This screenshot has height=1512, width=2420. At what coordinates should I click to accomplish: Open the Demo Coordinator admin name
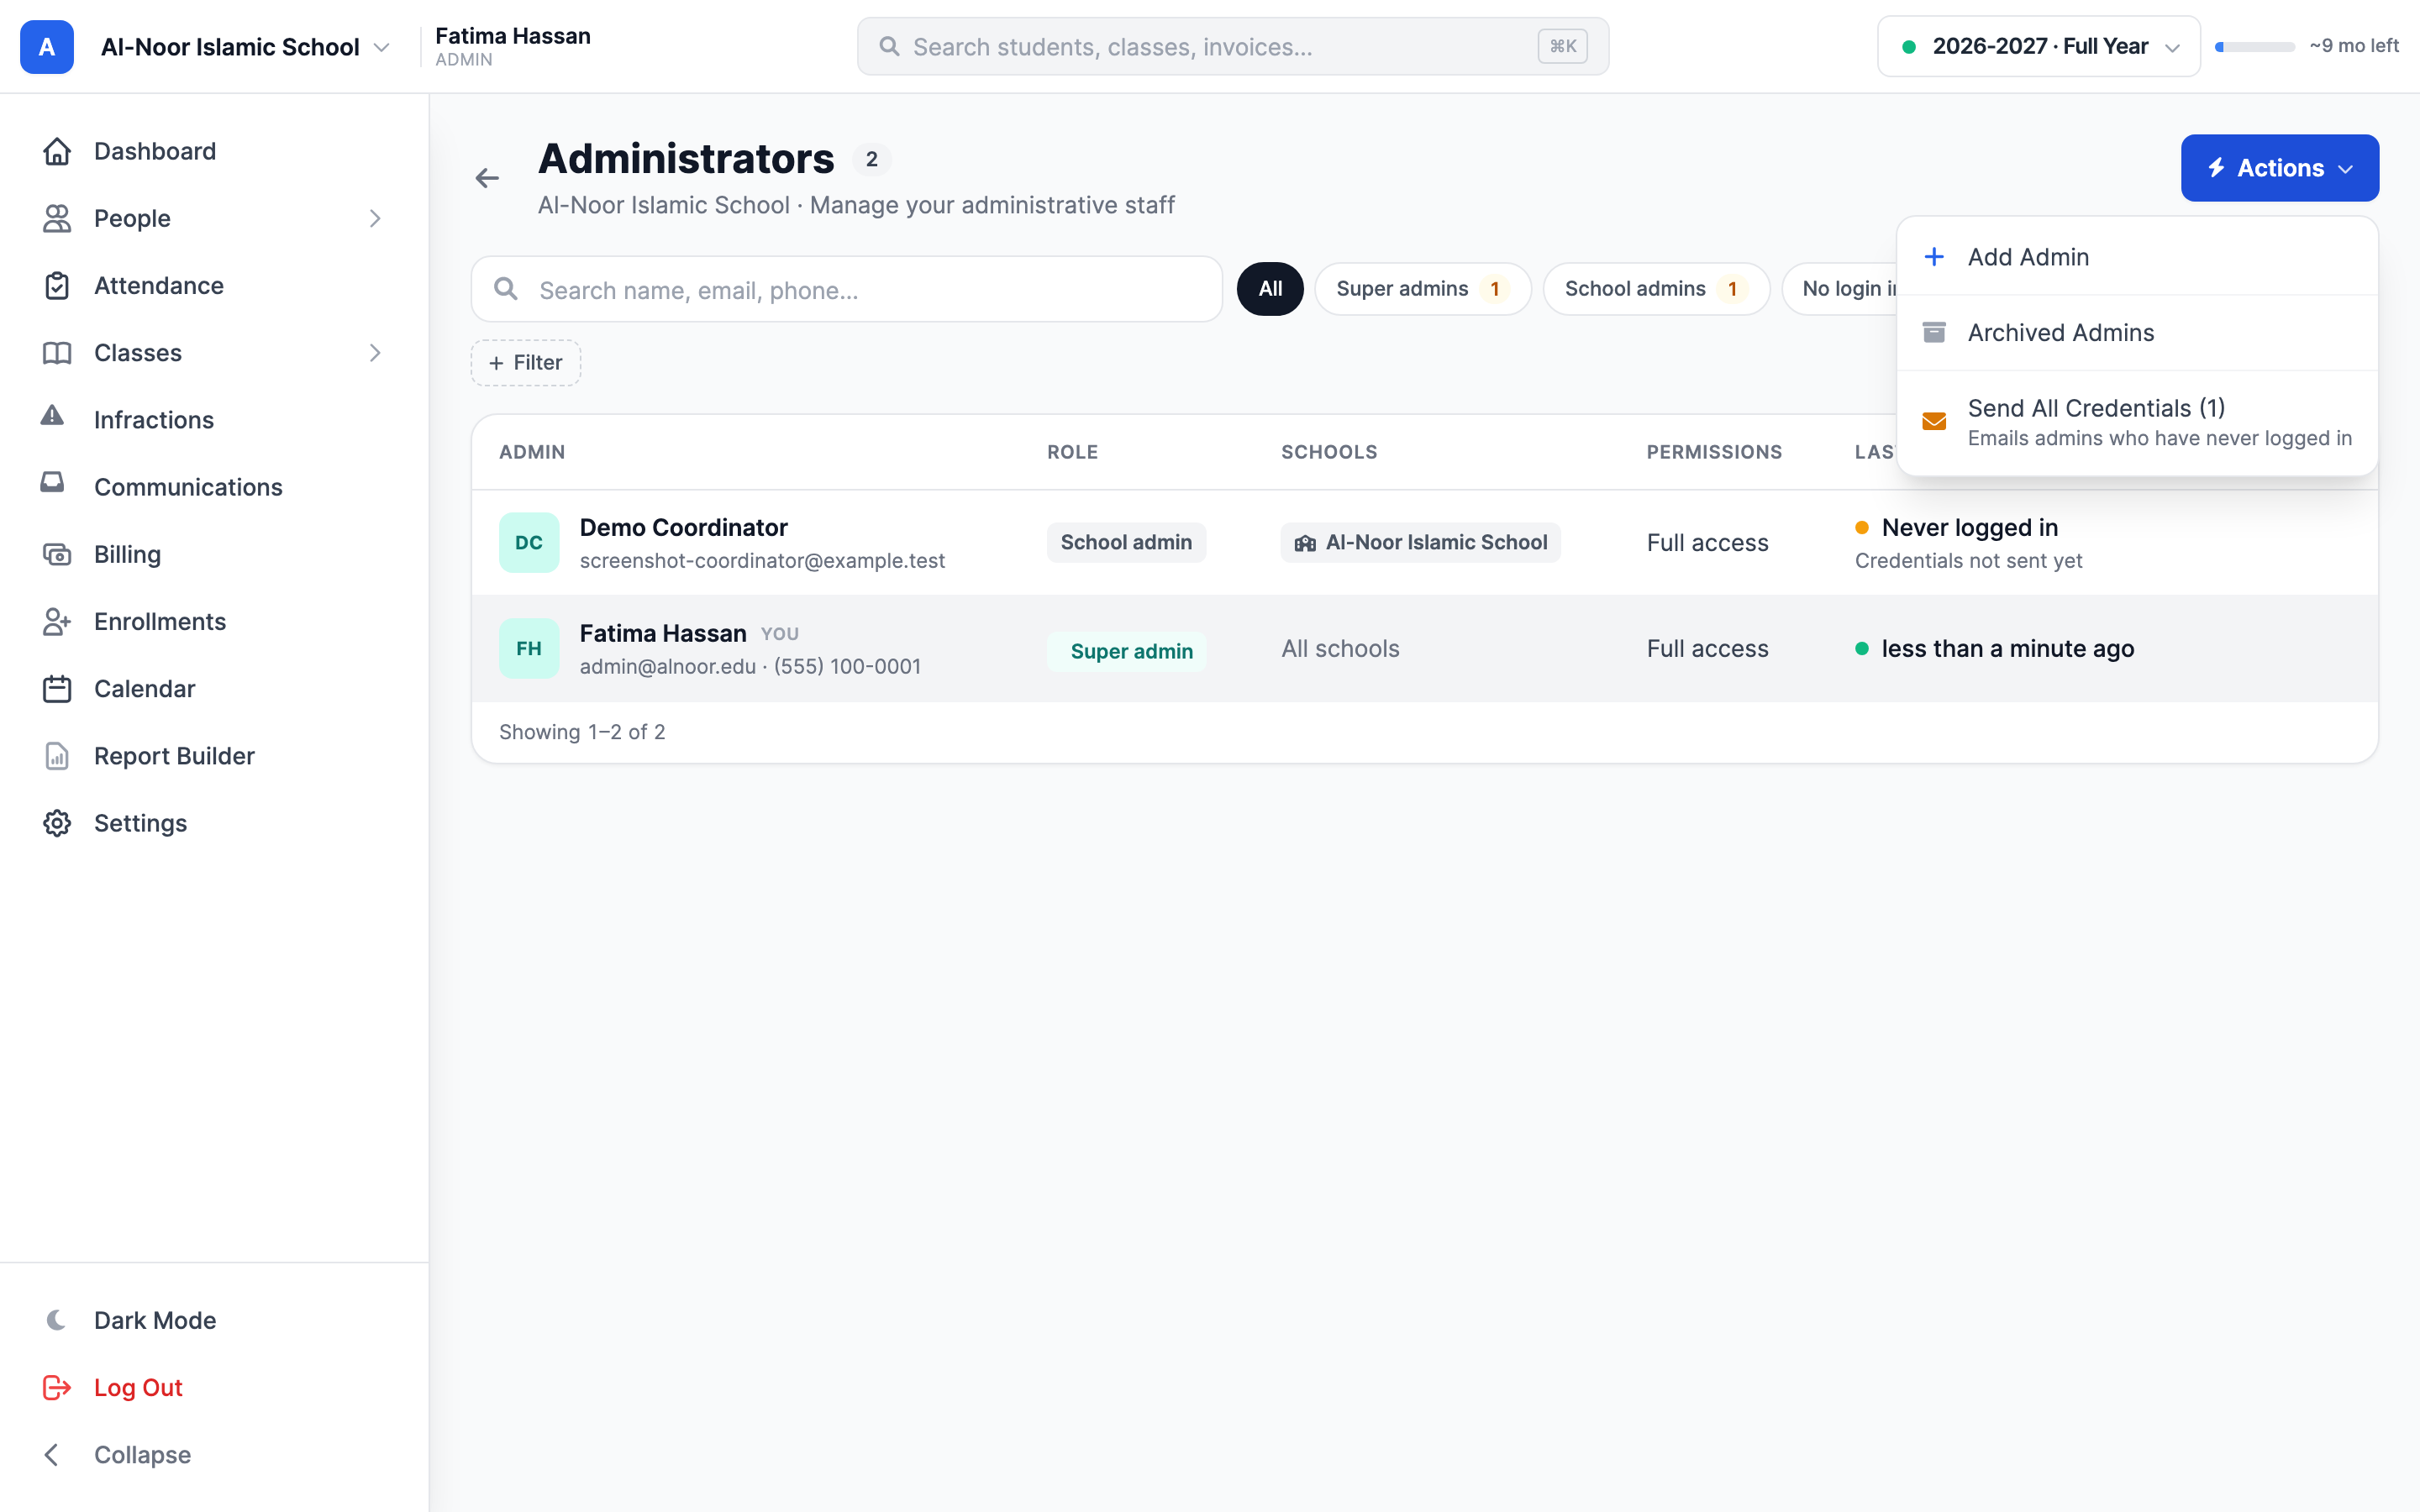(x=684, y=527)
